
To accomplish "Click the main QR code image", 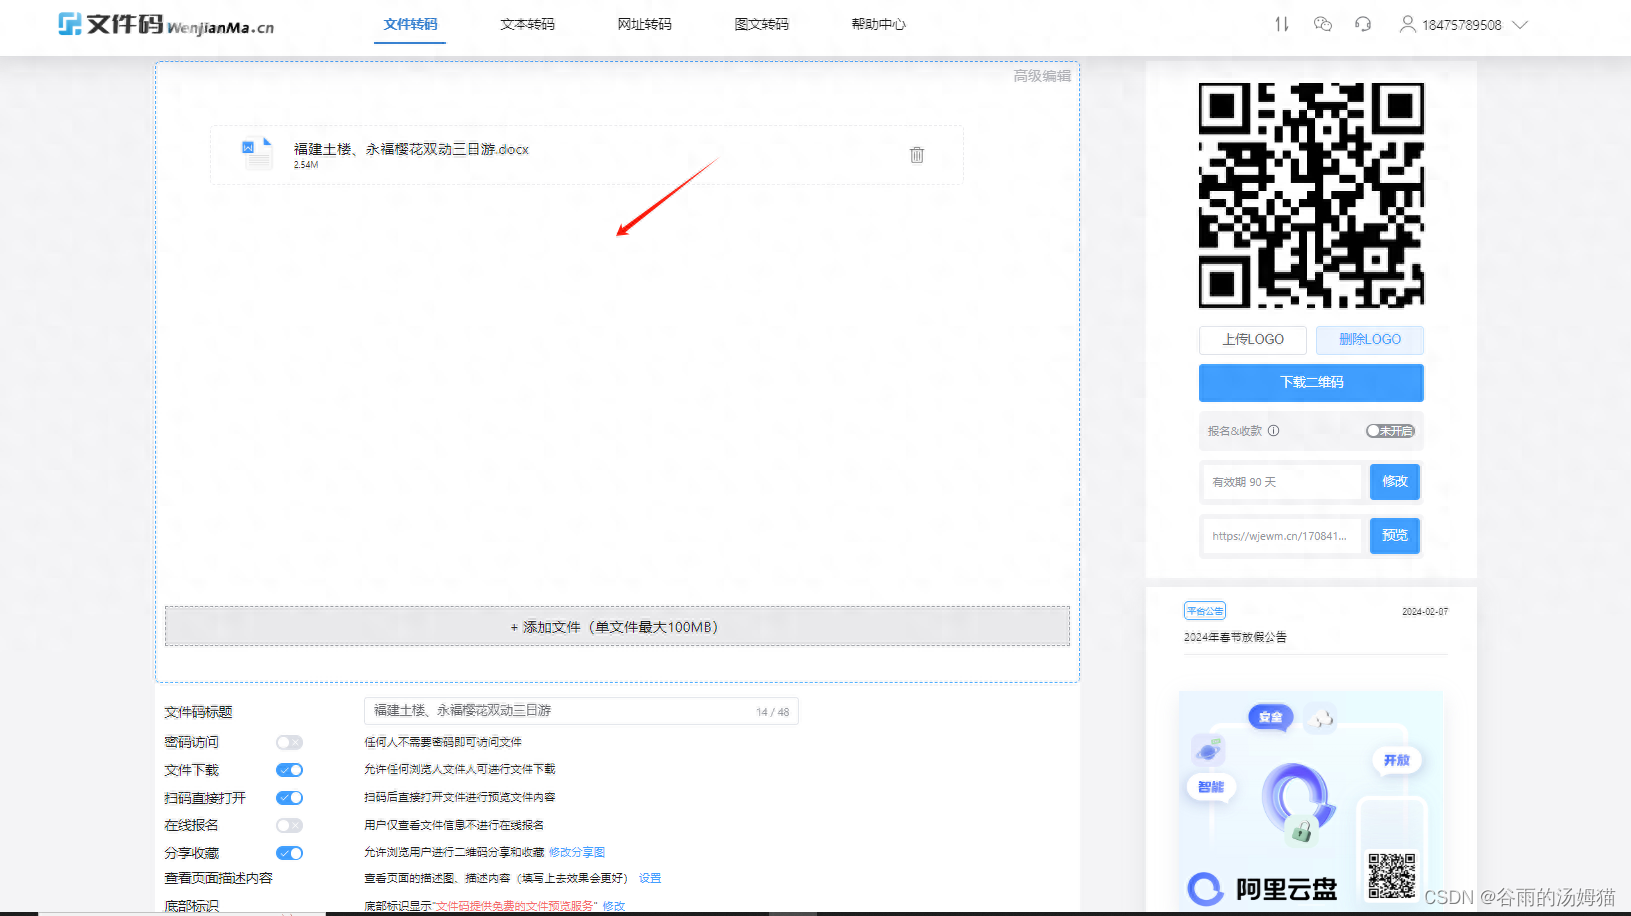I will point(1311,195).
